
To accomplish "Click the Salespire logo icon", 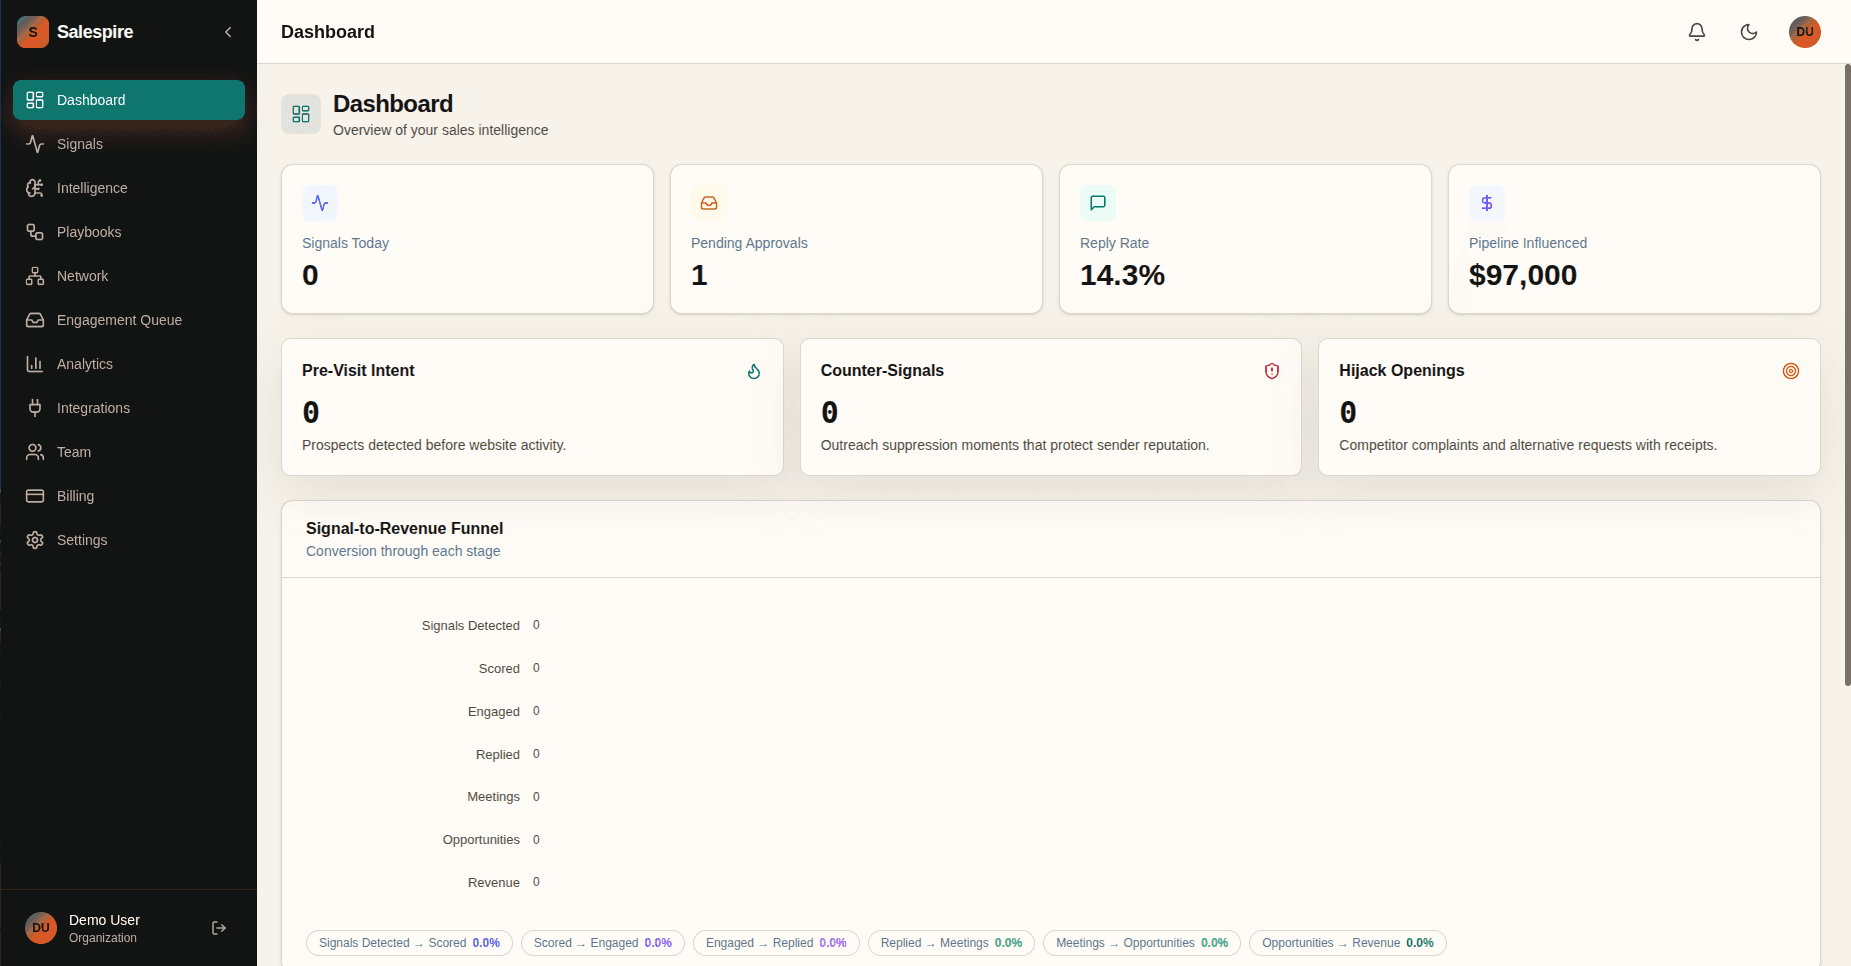I will pos(33,32).
